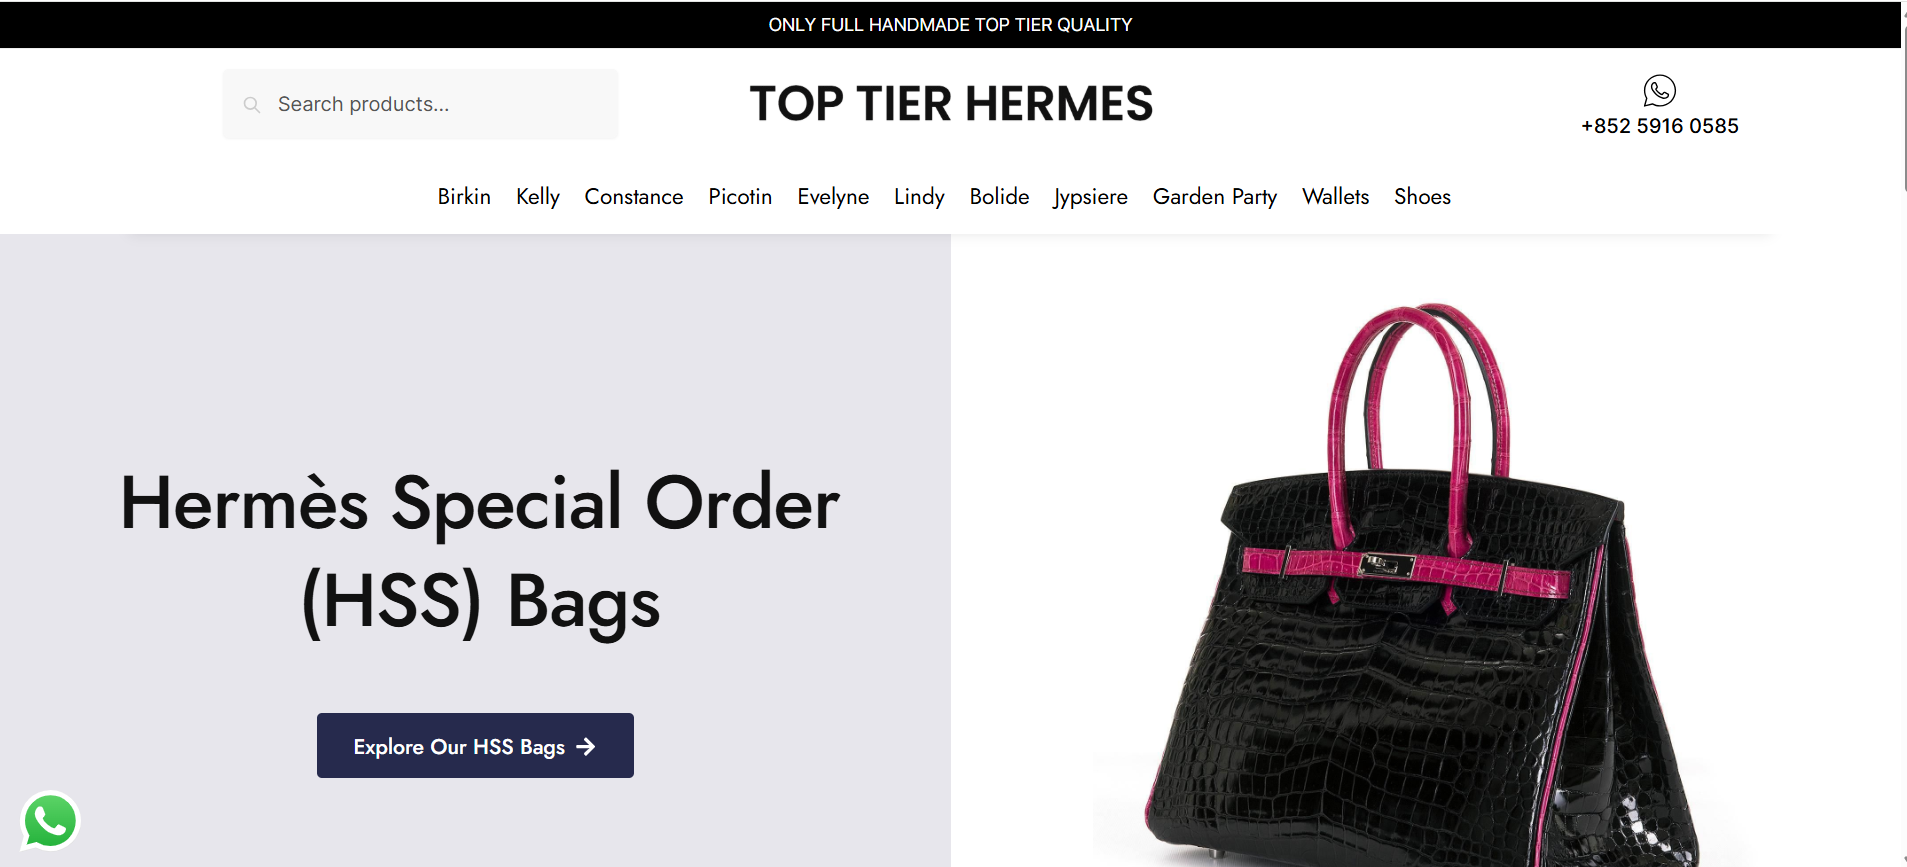Screen dimensions: 1907x867
Task: Select Picotin in the navigation bar
Action: click(740, 197)
